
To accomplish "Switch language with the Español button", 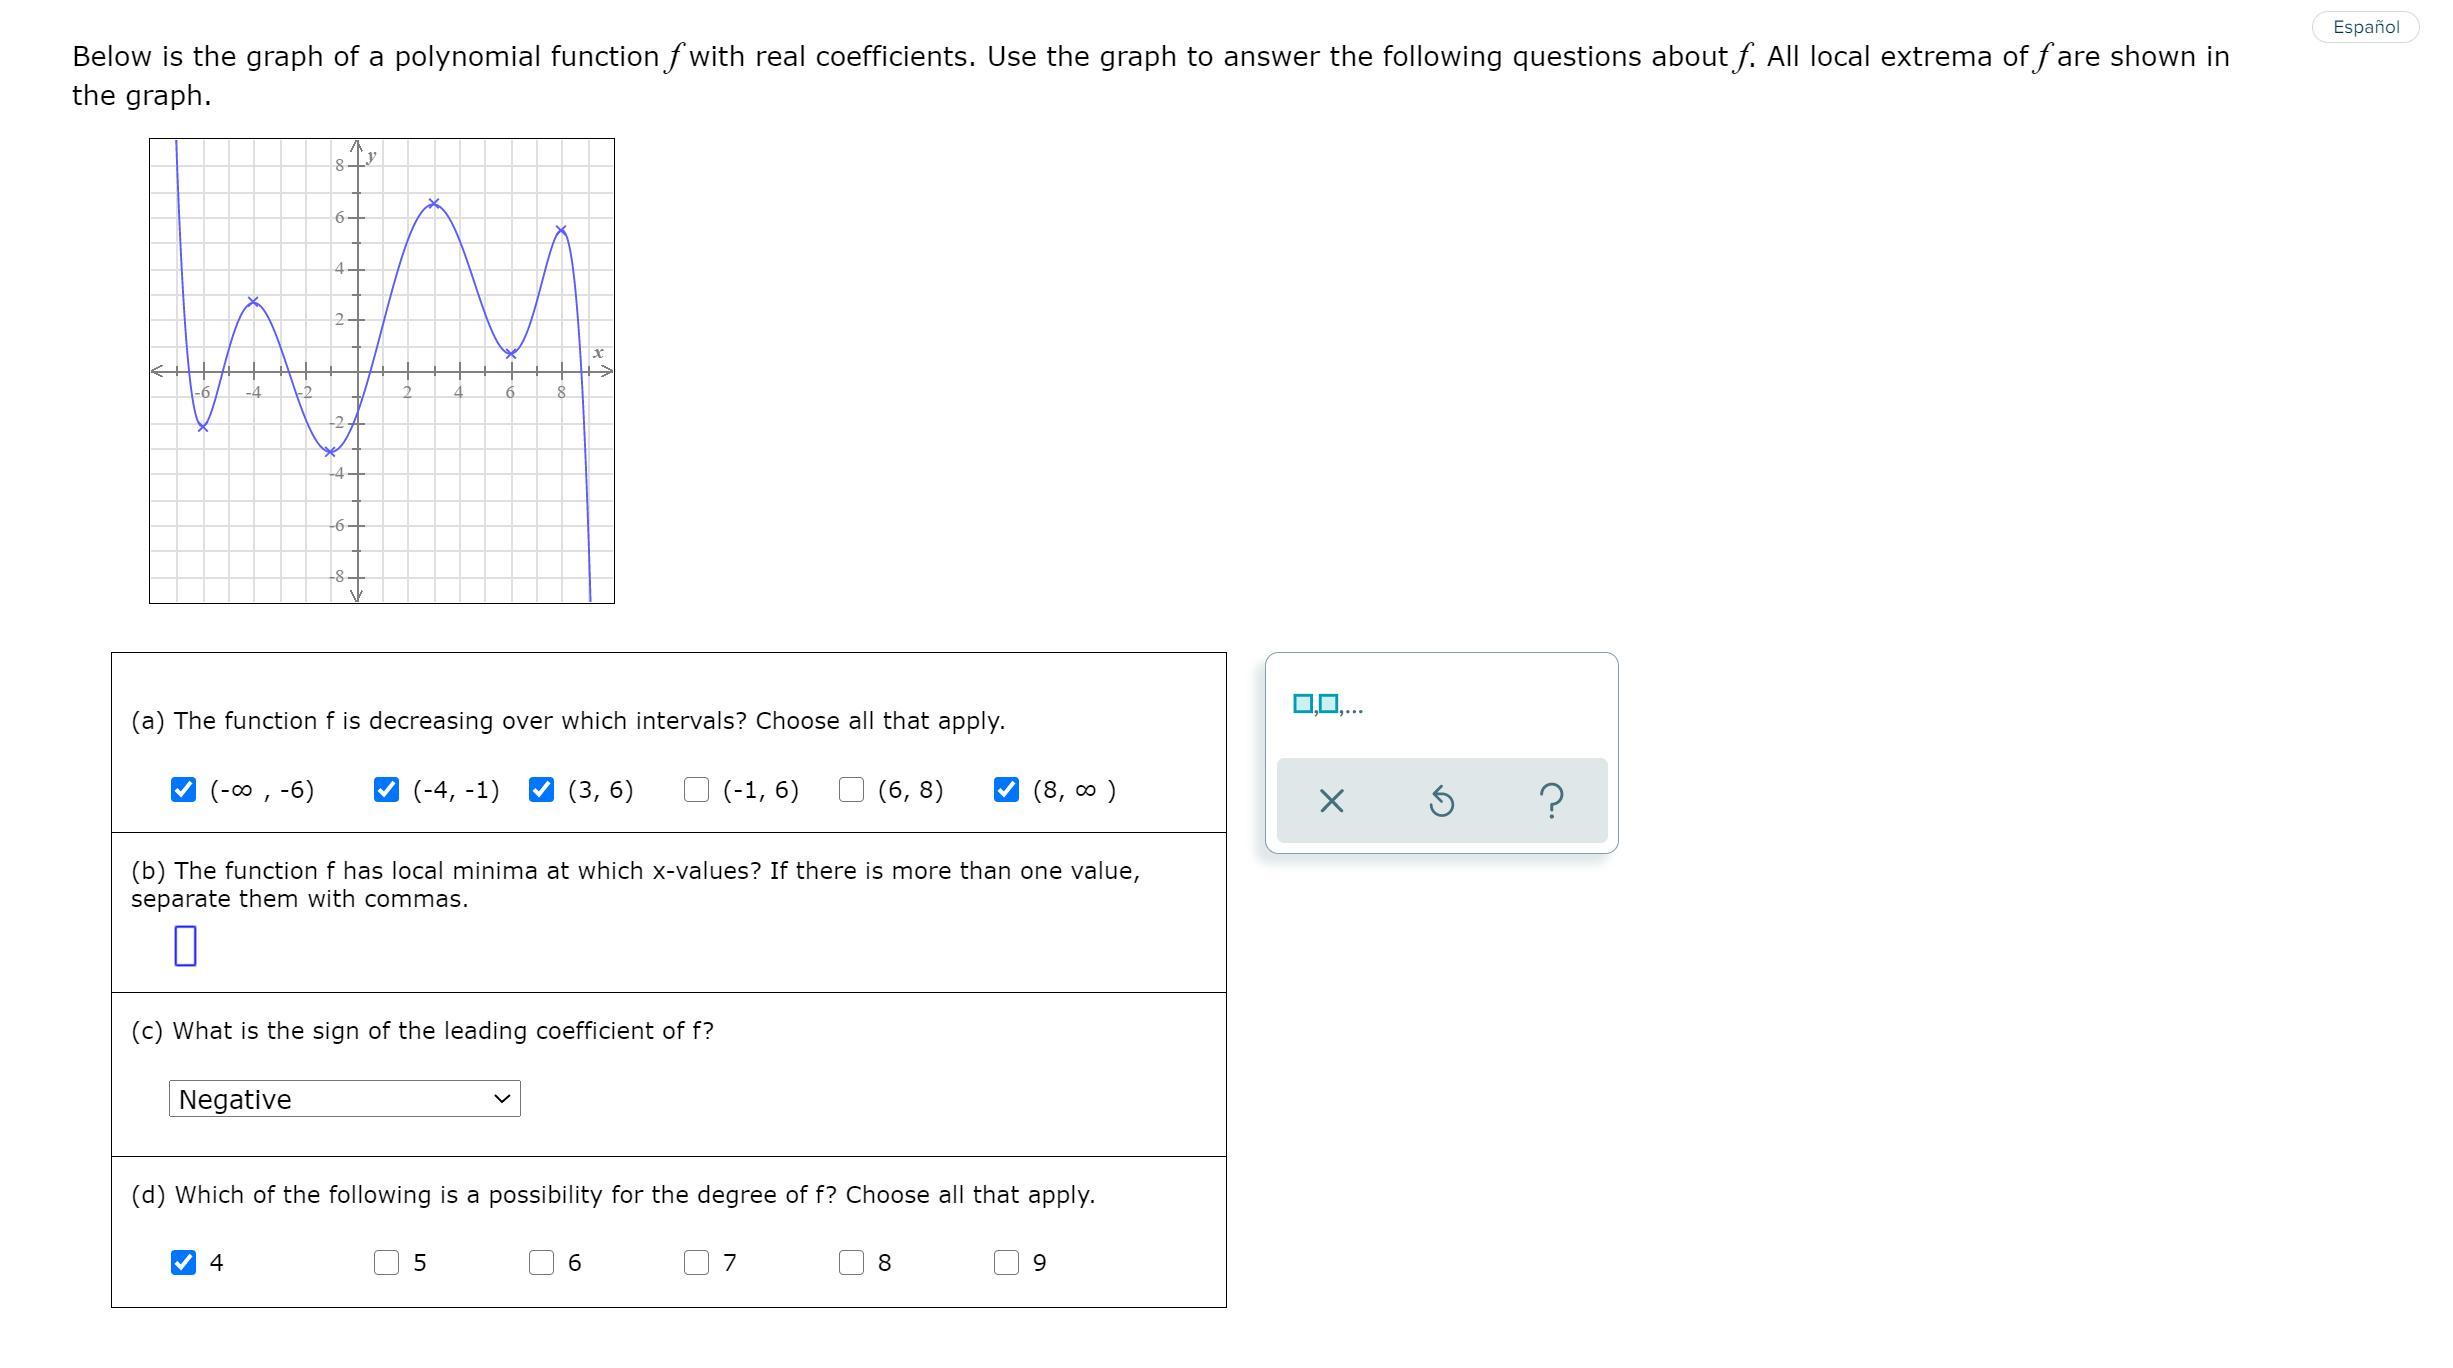I will click(x=2365, y=27).
